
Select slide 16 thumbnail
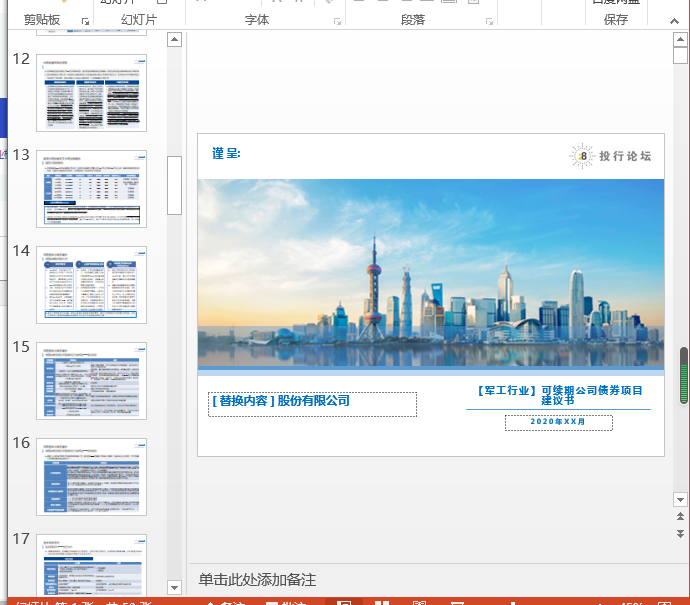(x=92, y=477)
